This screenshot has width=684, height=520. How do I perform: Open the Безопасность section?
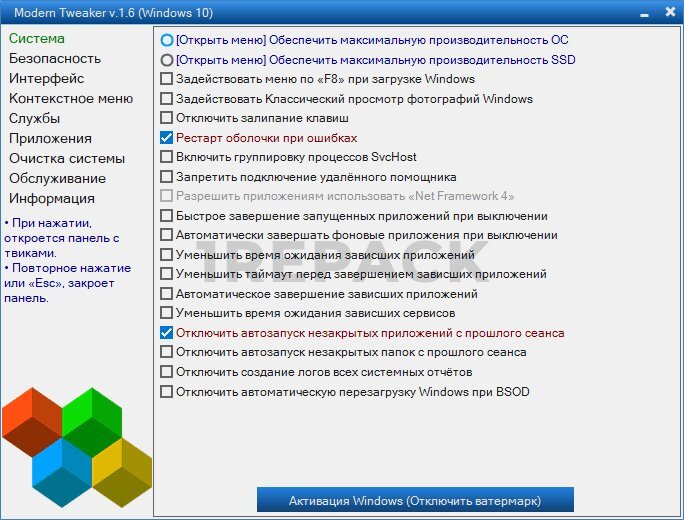[x=55, y=59]
